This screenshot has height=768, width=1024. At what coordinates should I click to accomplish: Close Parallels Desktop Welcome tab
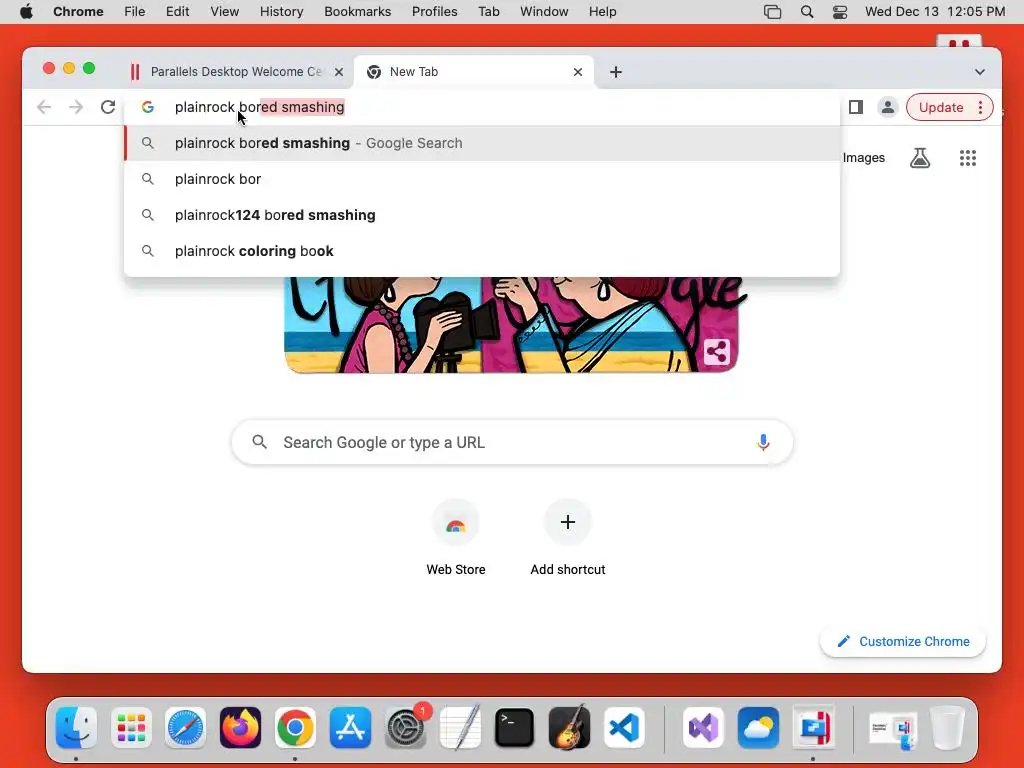click(x=338, y=72)
